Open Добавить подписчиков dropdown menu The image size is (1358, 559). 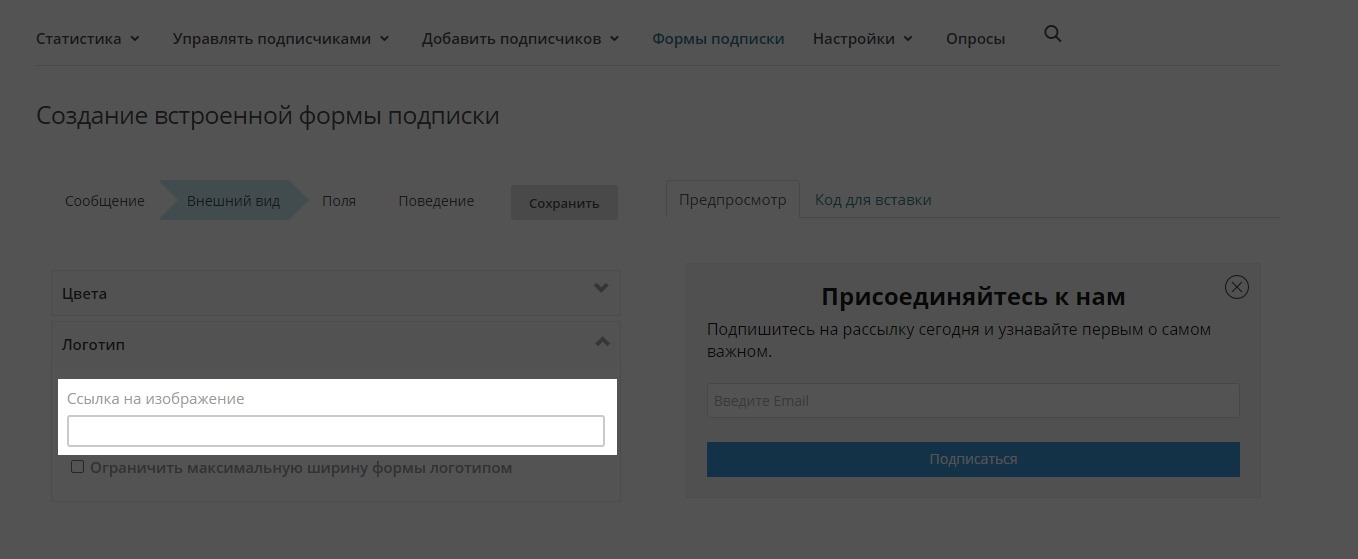click(x=520, y=39)
